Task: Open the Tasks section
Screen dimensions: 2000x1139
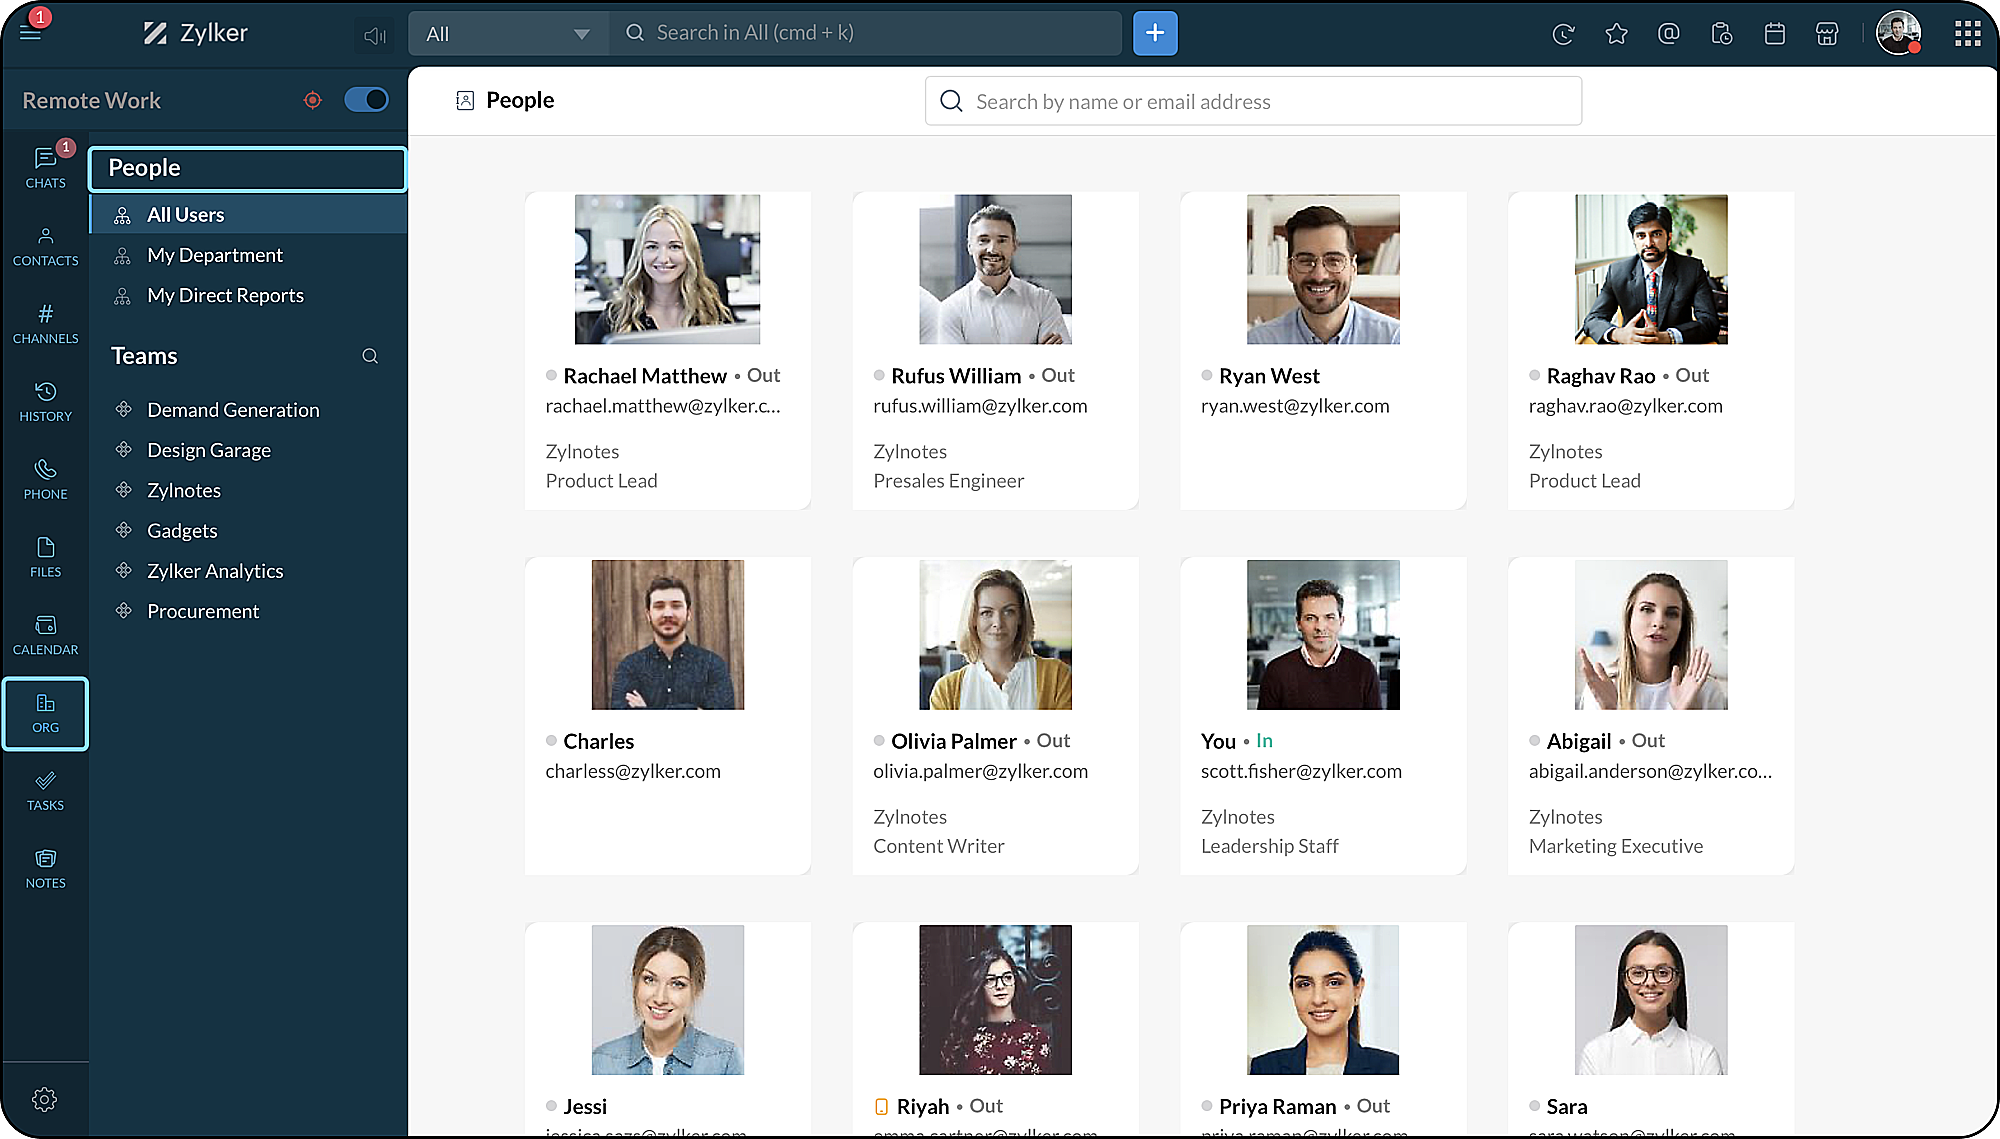Action: [45, 790]
